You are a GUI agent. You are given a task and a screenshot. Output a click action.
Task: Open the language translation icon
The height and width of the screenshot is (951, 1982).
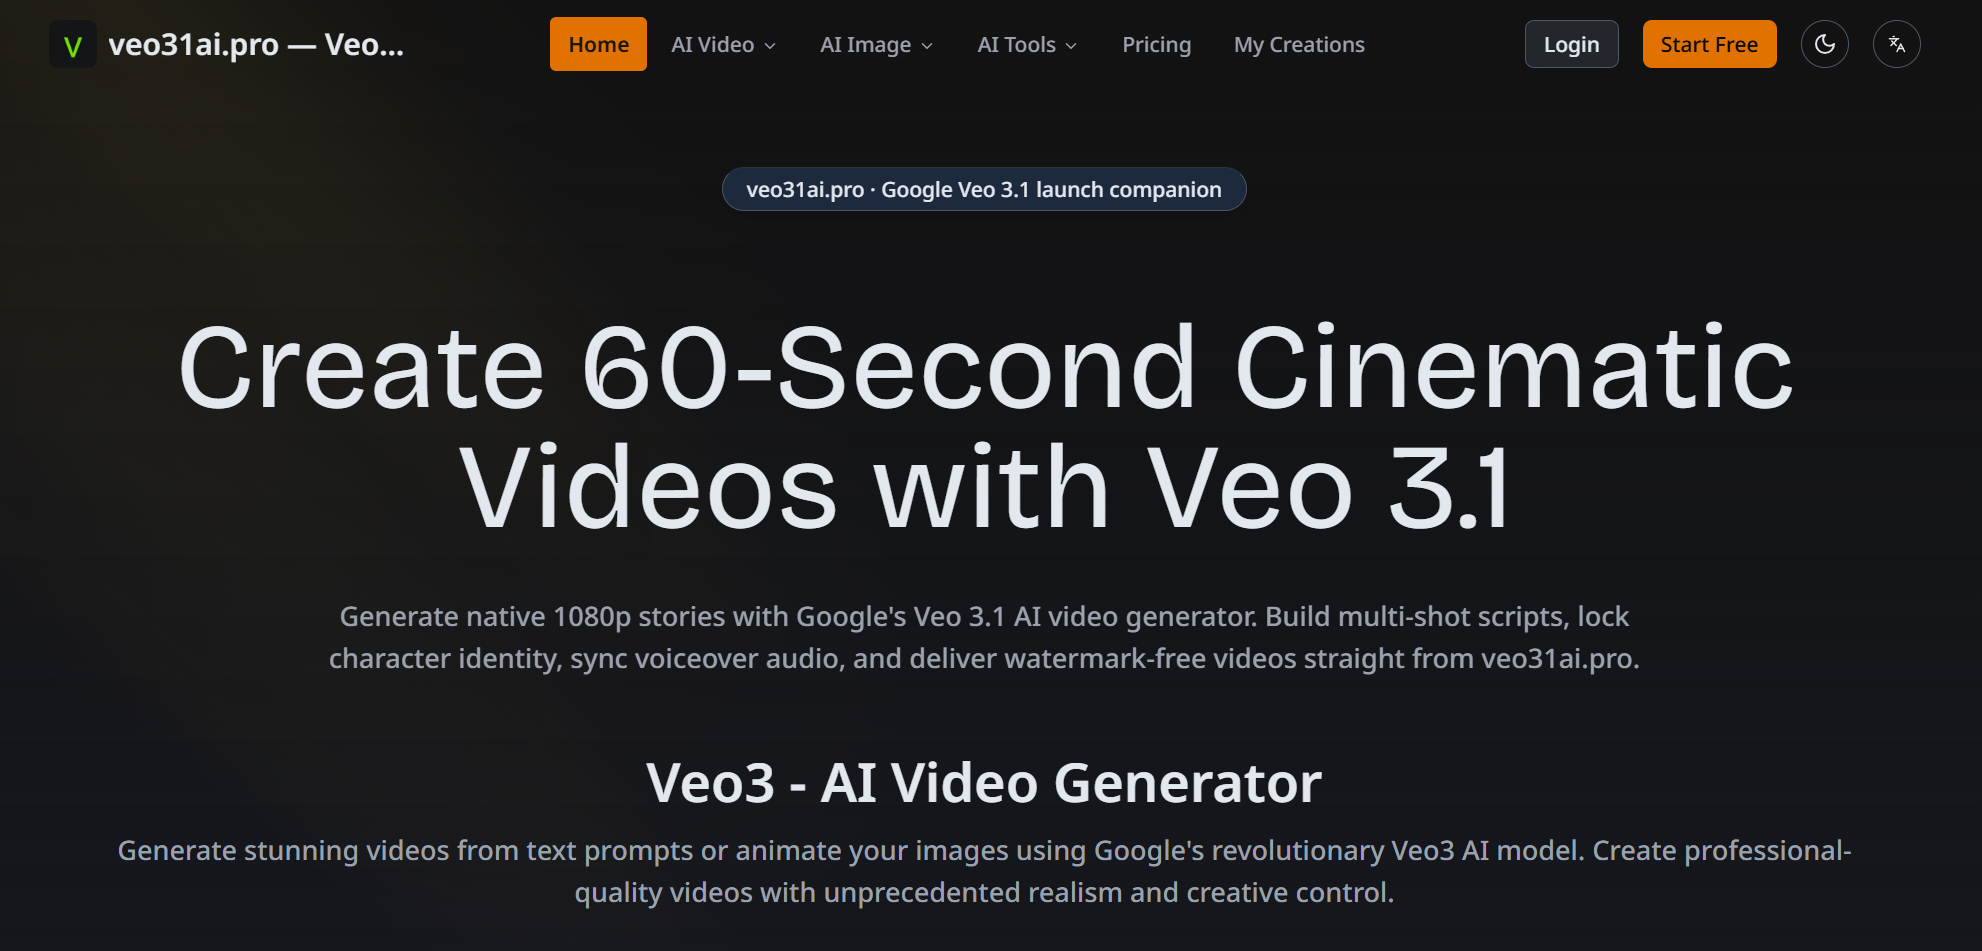coord(1896,44)
